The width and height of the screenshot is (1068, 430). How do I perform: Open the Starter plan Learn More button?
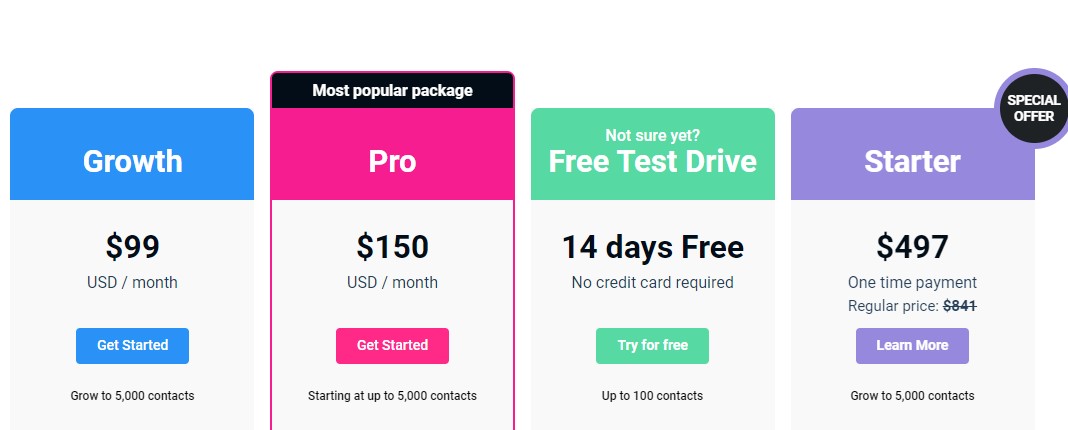(x=912, y=345)
